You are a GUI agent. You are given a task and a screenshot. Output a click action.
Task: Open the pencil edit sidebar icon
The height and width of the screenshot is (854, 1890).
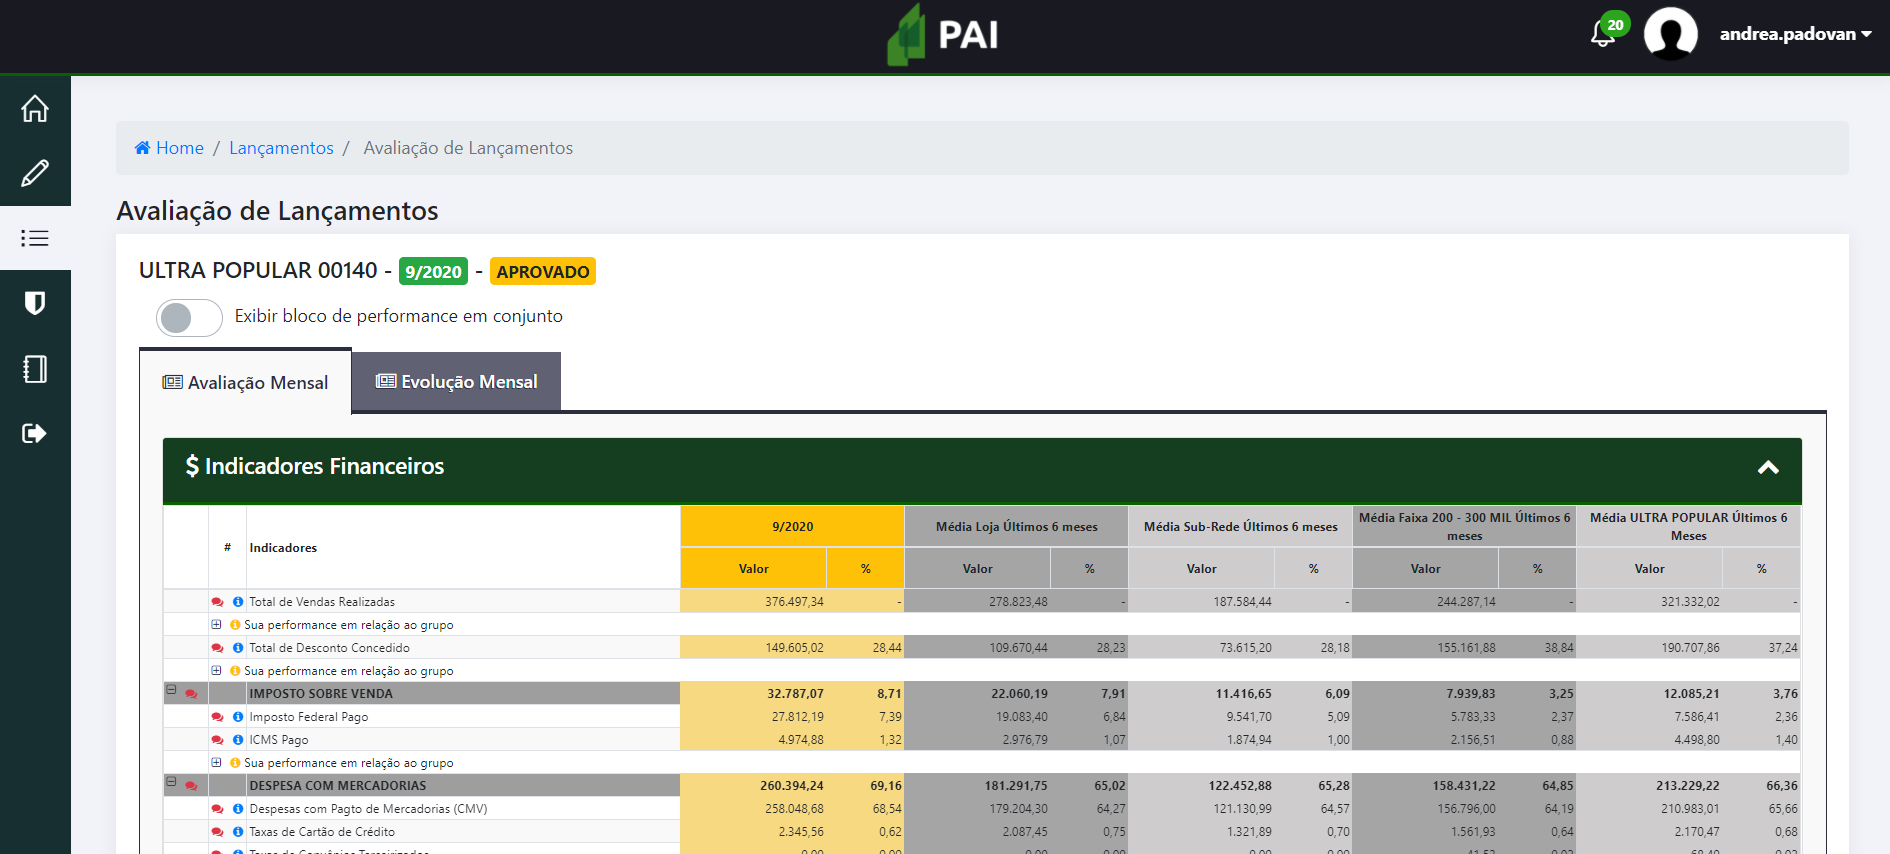tap(35, 173)
